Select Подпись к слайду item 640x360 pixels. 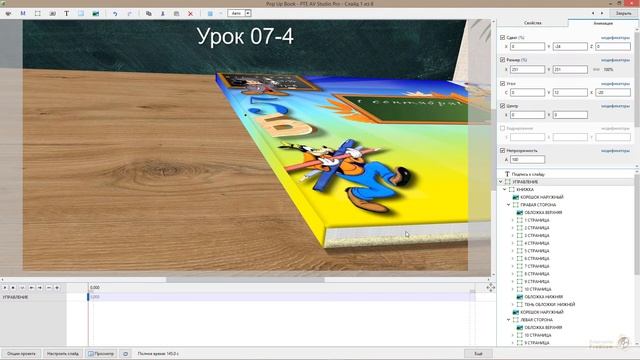528,174
